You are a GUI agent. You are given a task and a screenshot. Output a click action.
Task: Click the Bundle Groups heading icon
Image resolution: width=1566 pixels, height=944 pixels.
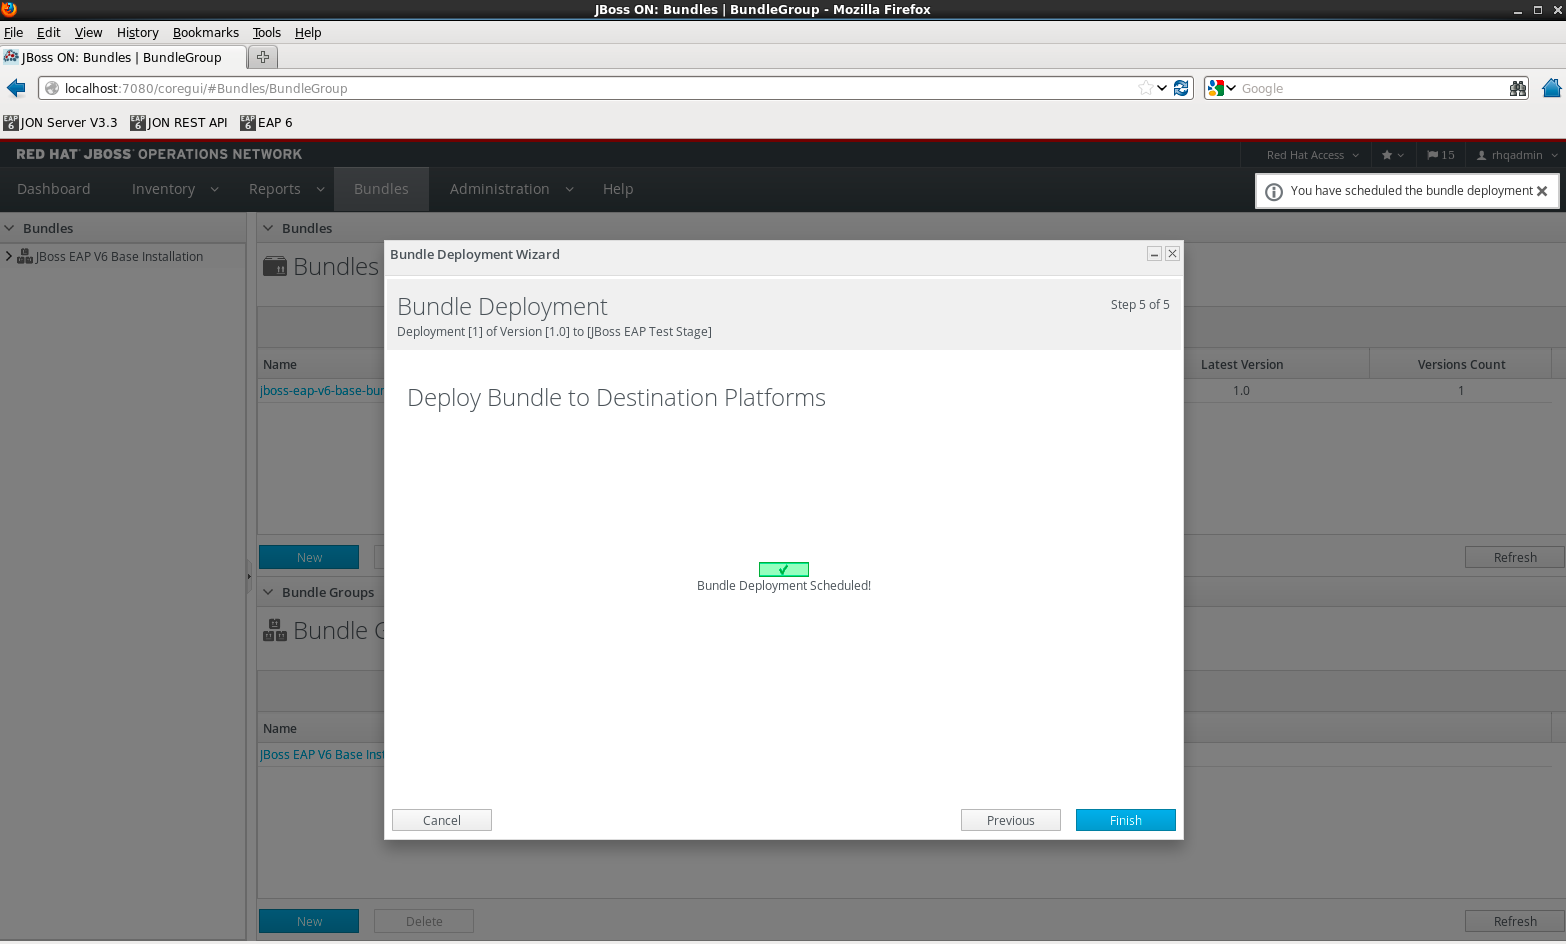point(275,630)
